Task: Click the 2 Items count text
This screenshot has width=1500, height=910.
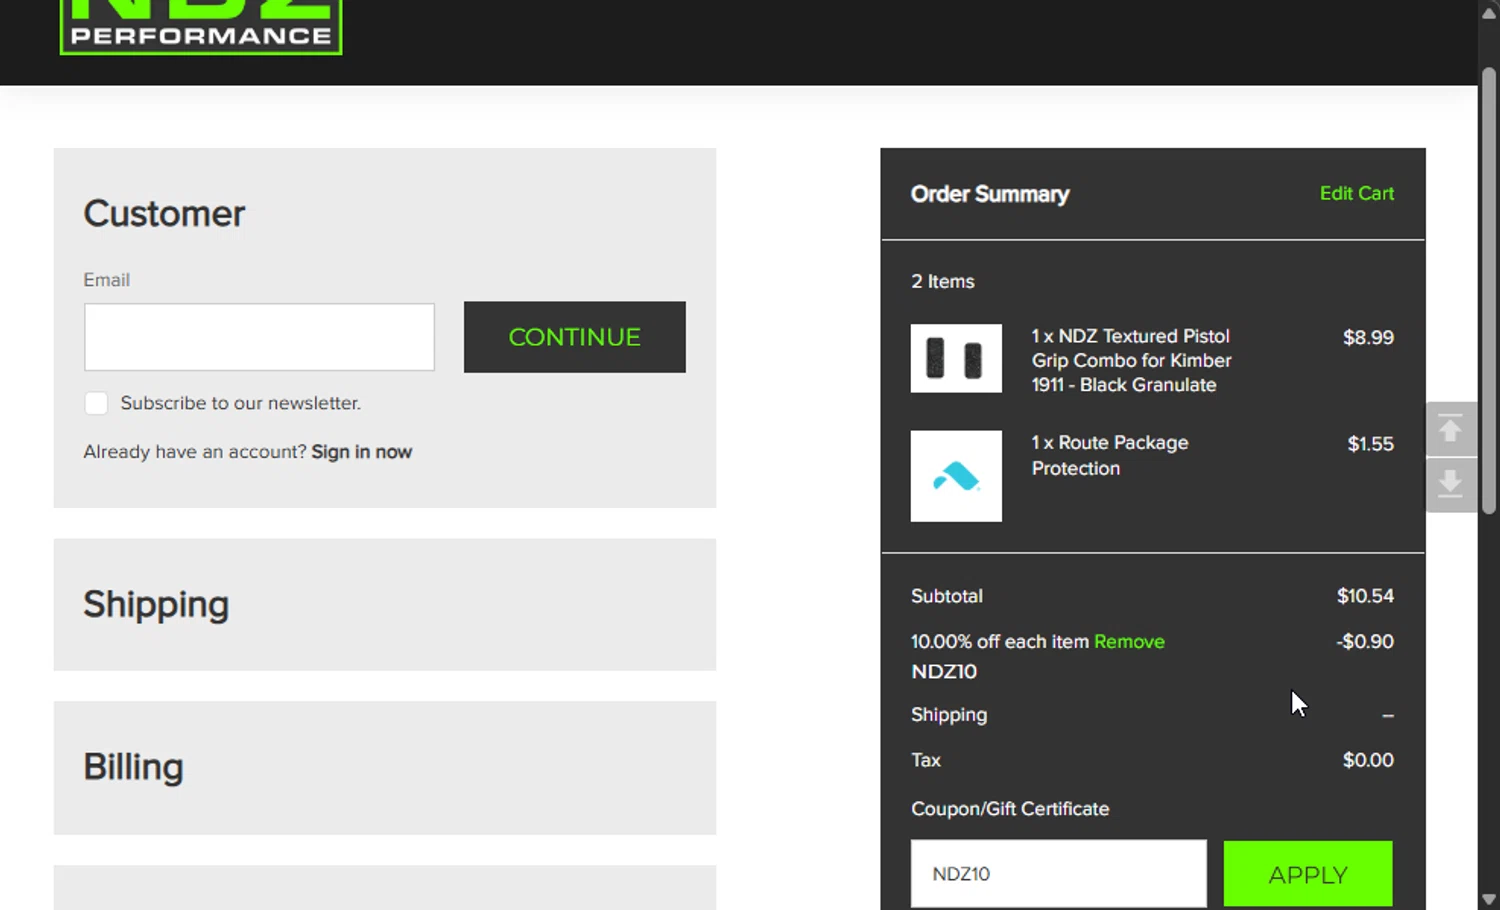Action: click(942, 282)
